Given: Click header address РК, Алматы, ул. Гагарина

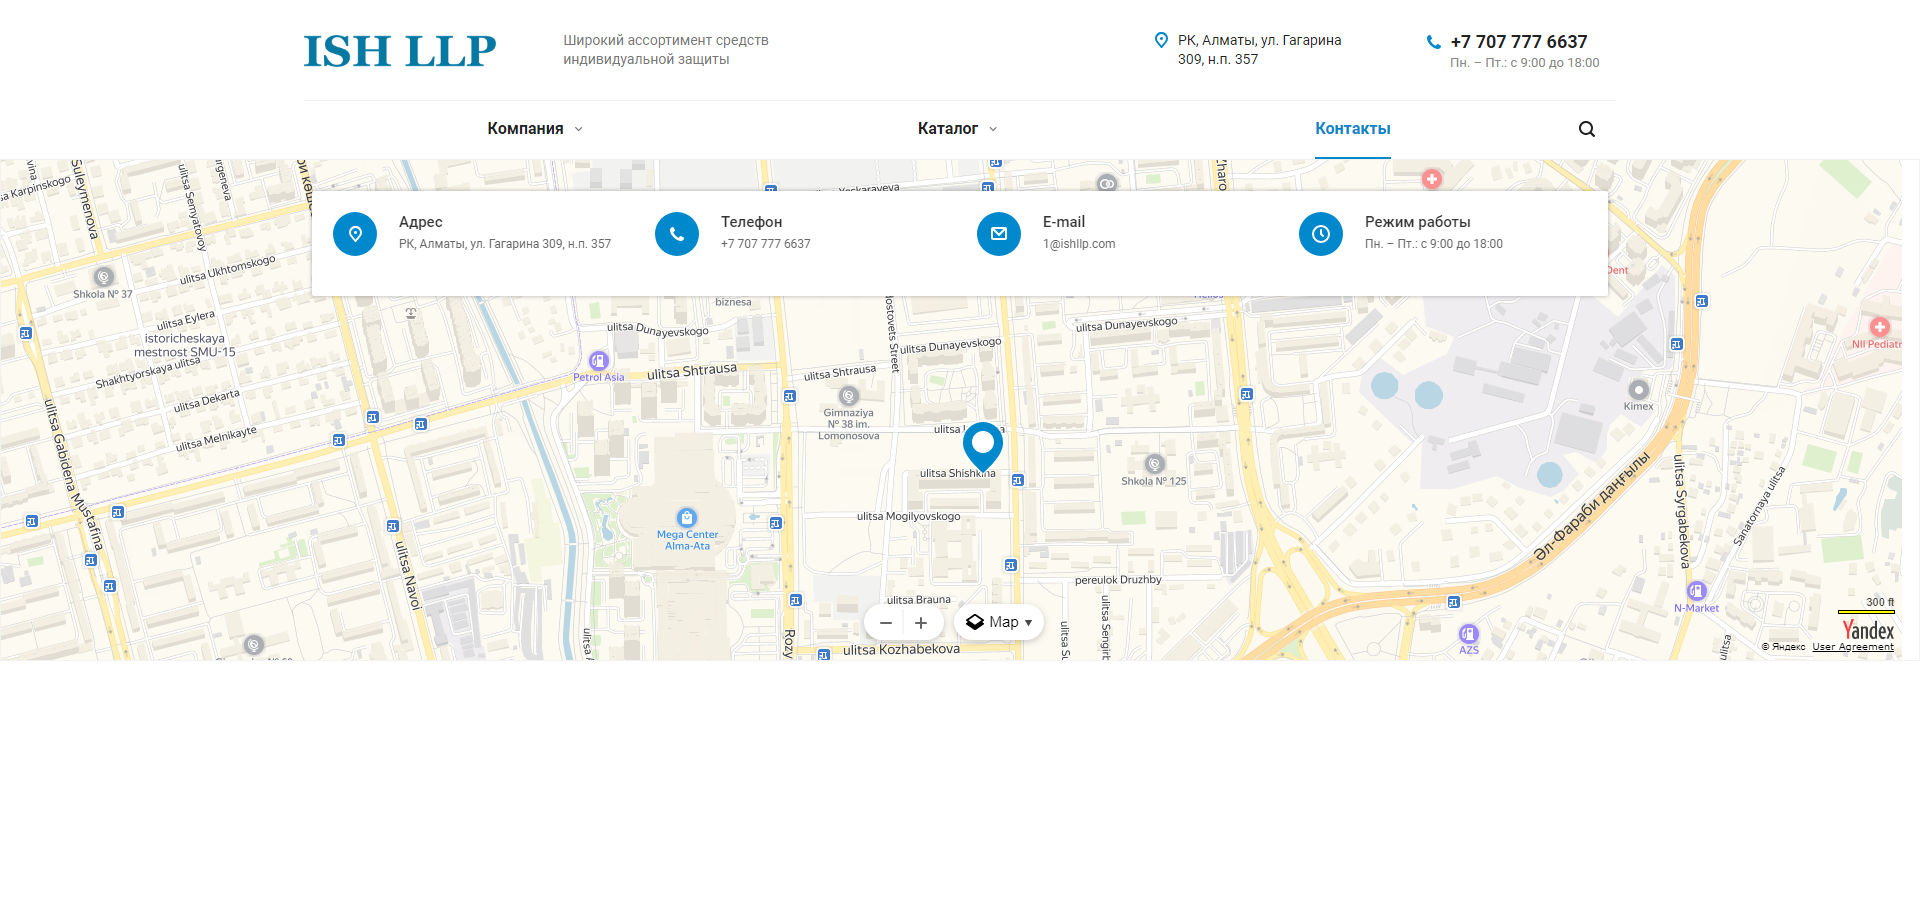Looking at the screenshot, I should click(1260, 50).
